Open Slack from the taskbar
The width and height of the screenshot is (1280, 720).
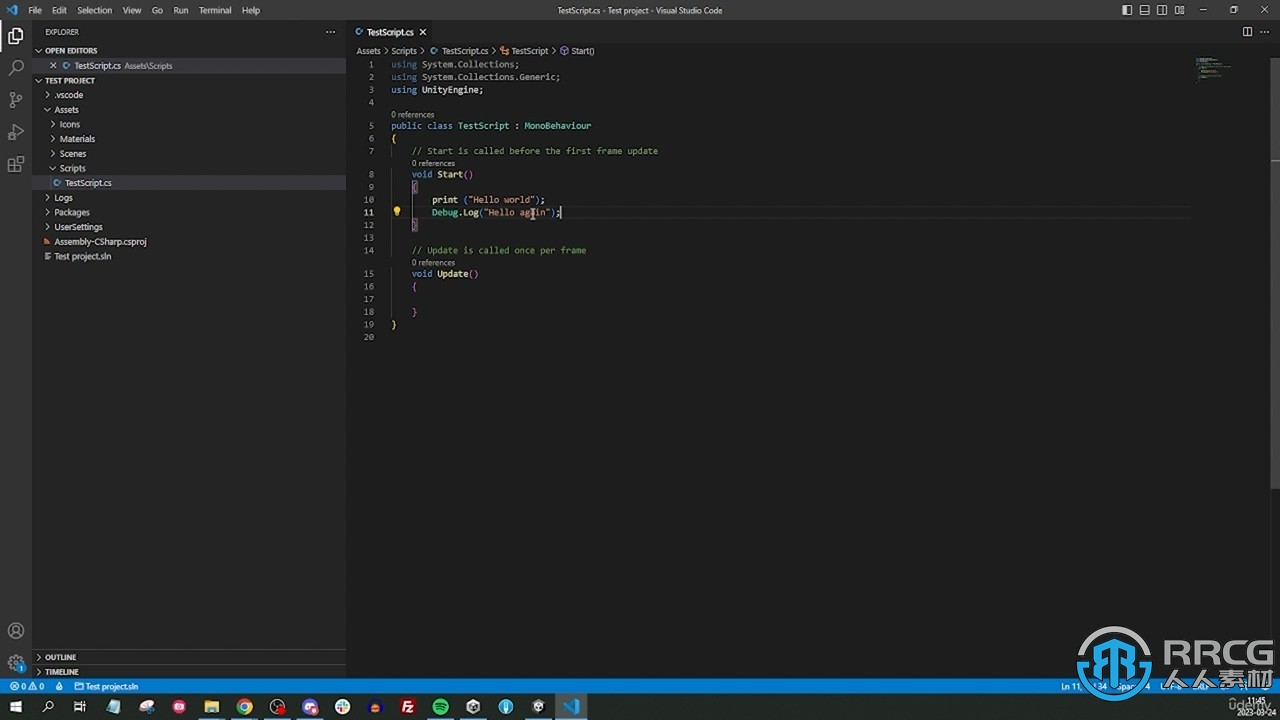pos(342,707)
